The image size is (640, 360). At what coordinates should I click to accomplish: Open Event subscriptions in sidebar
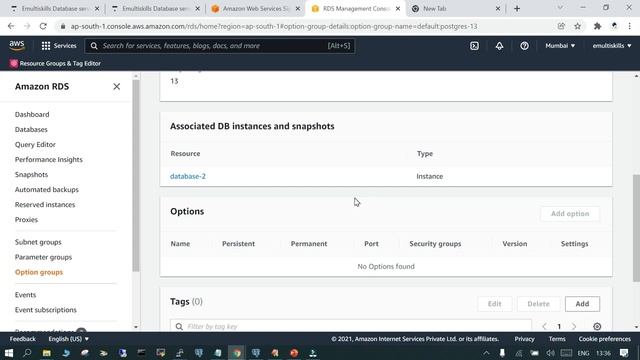[x=46, y=310]
